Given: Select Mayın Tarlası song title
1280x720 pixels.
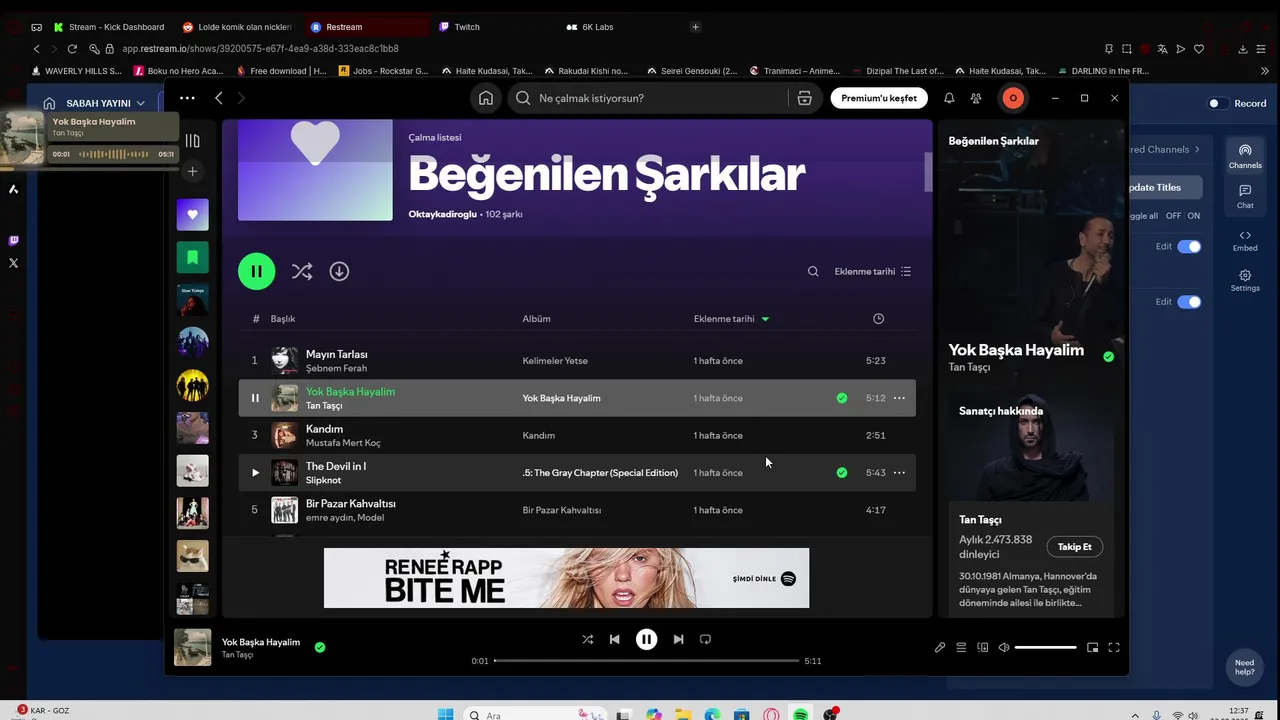Looking at the screenshot, I should point(337,354).
